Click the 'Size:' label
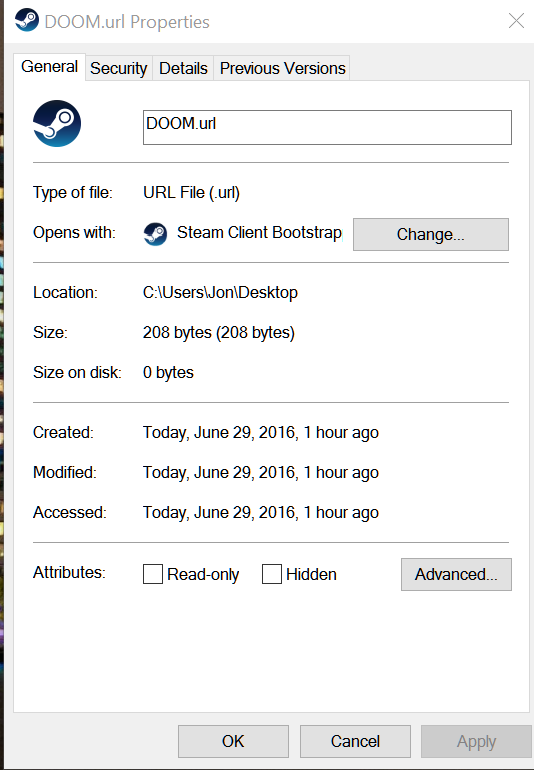 tap(50, 333)
